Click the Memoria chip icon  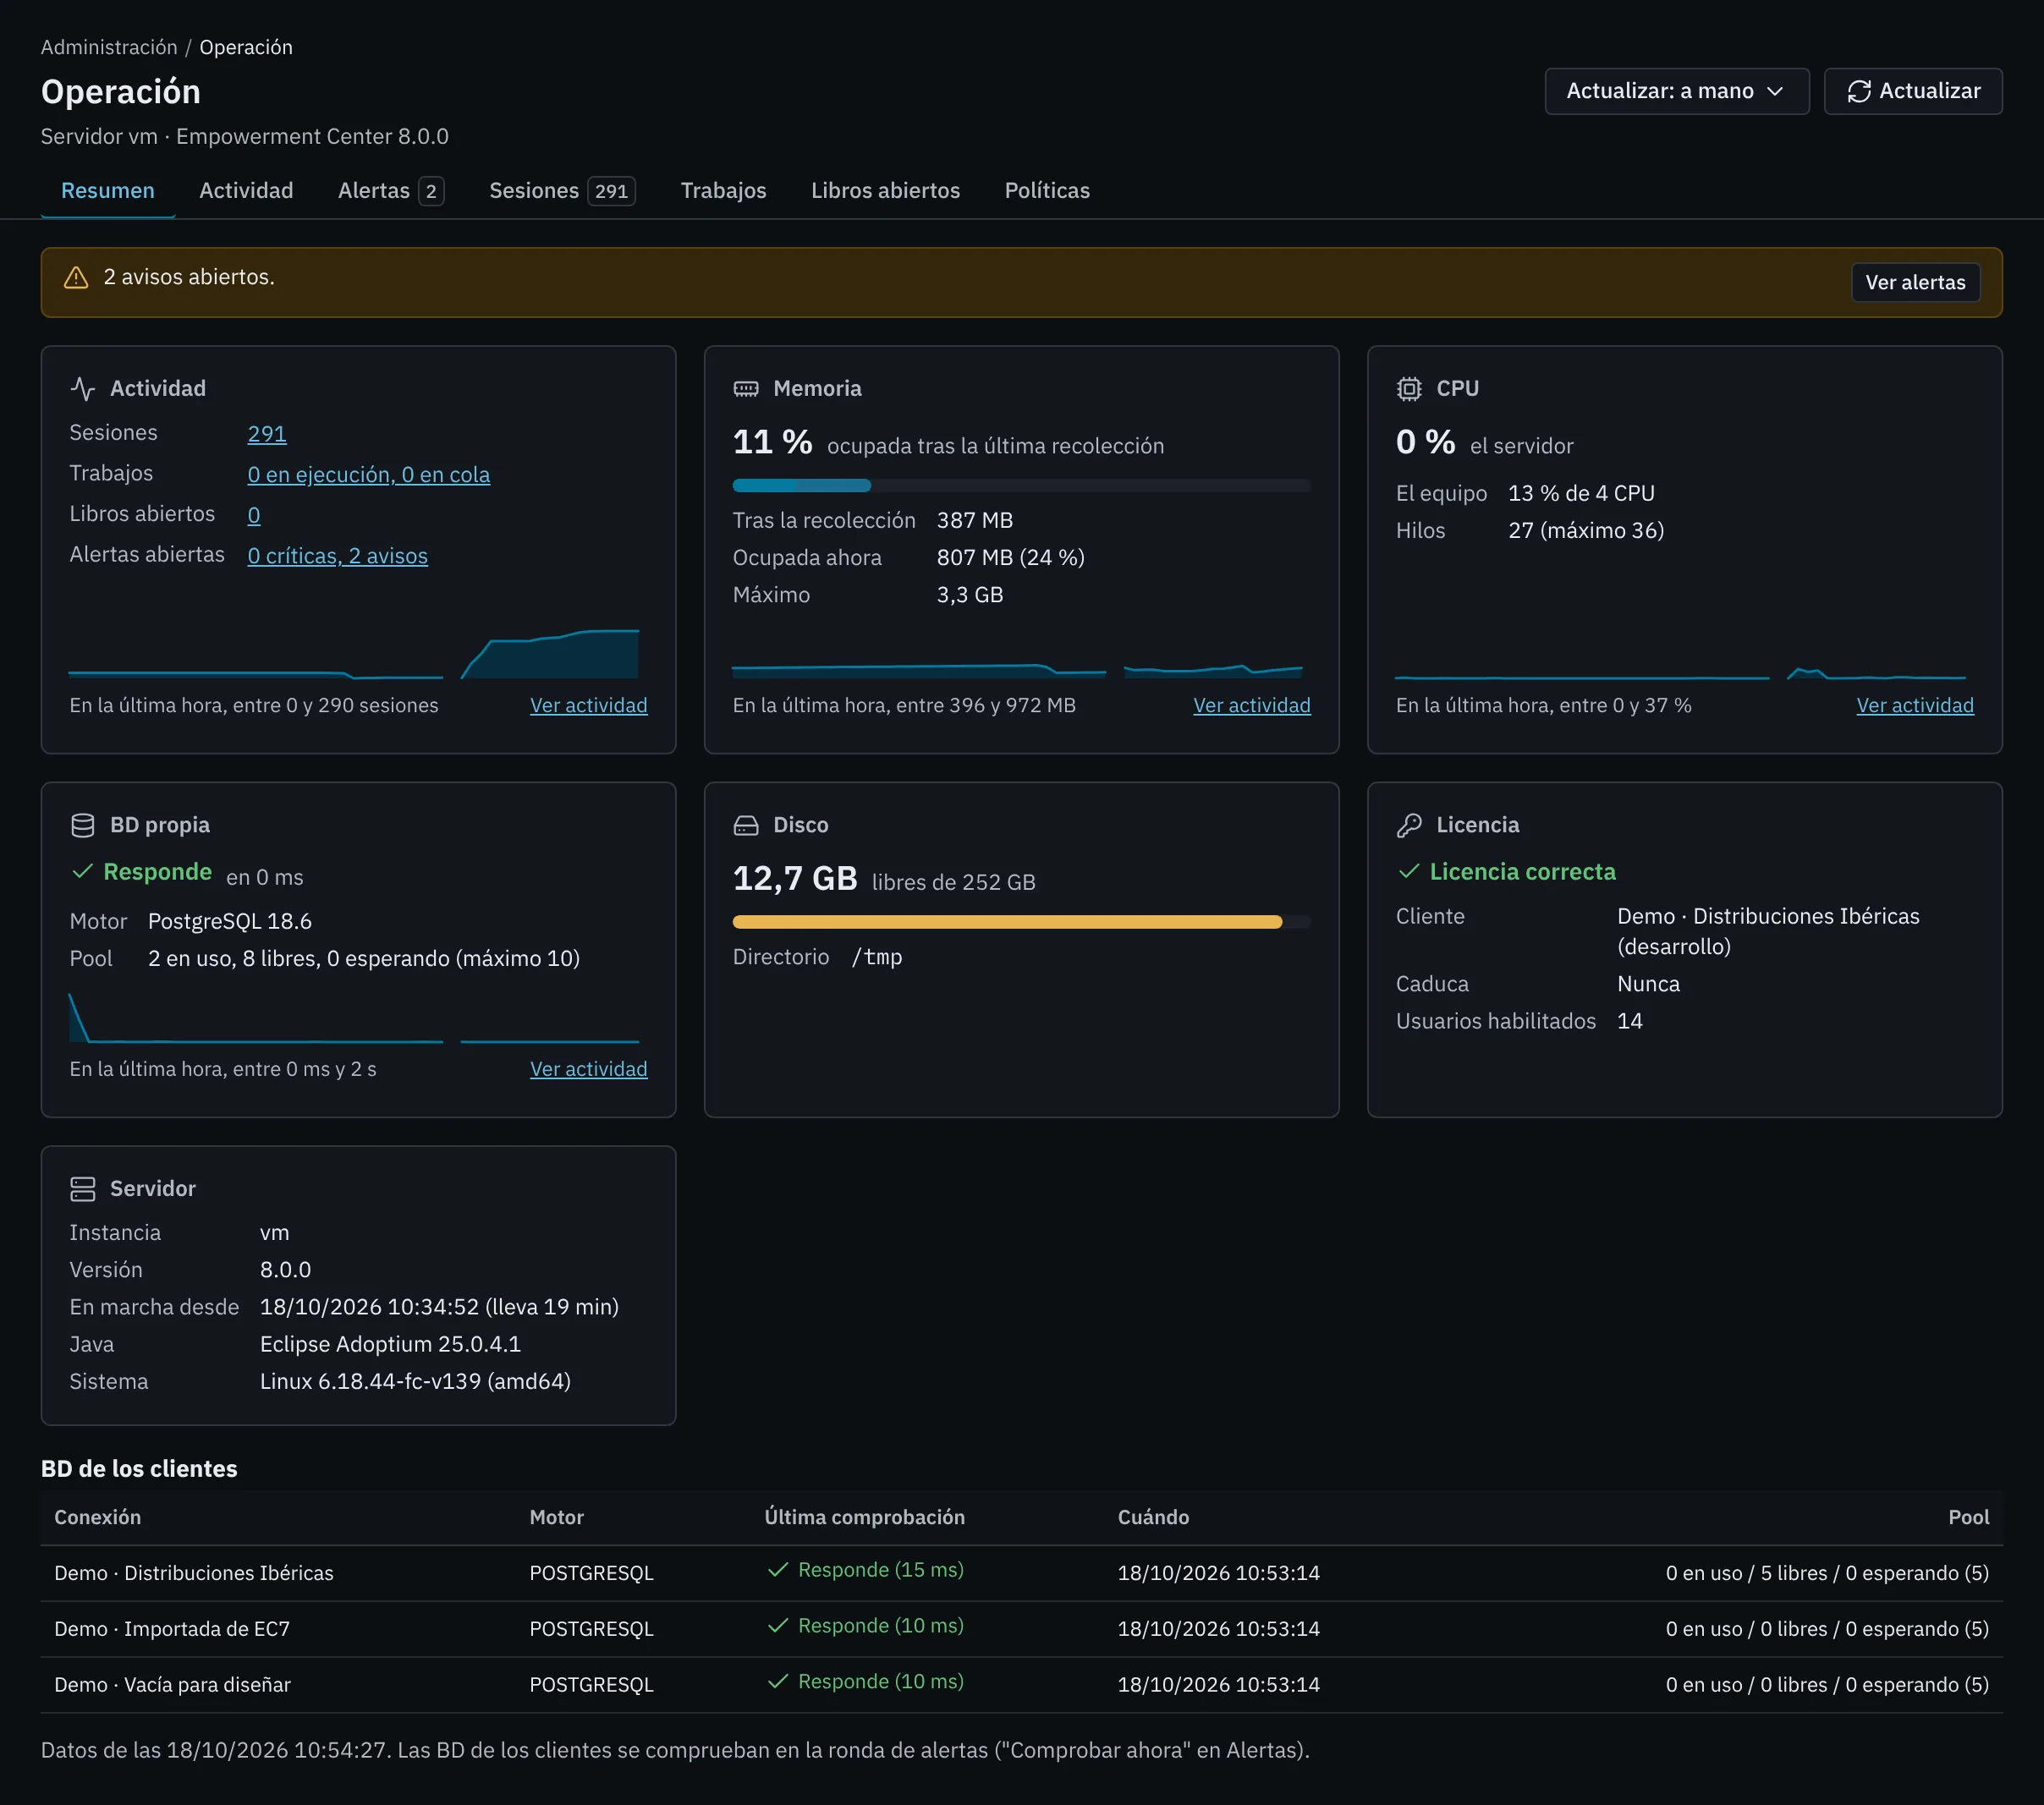coord(746,388)
